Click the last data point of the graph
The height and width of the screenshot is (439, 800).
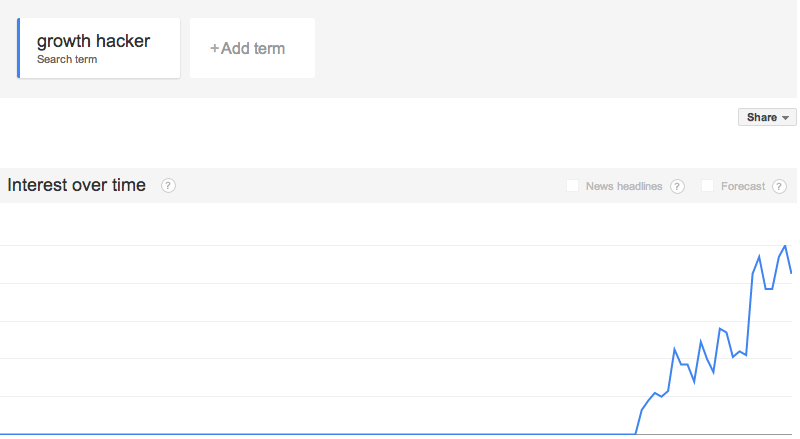point(791,273)
